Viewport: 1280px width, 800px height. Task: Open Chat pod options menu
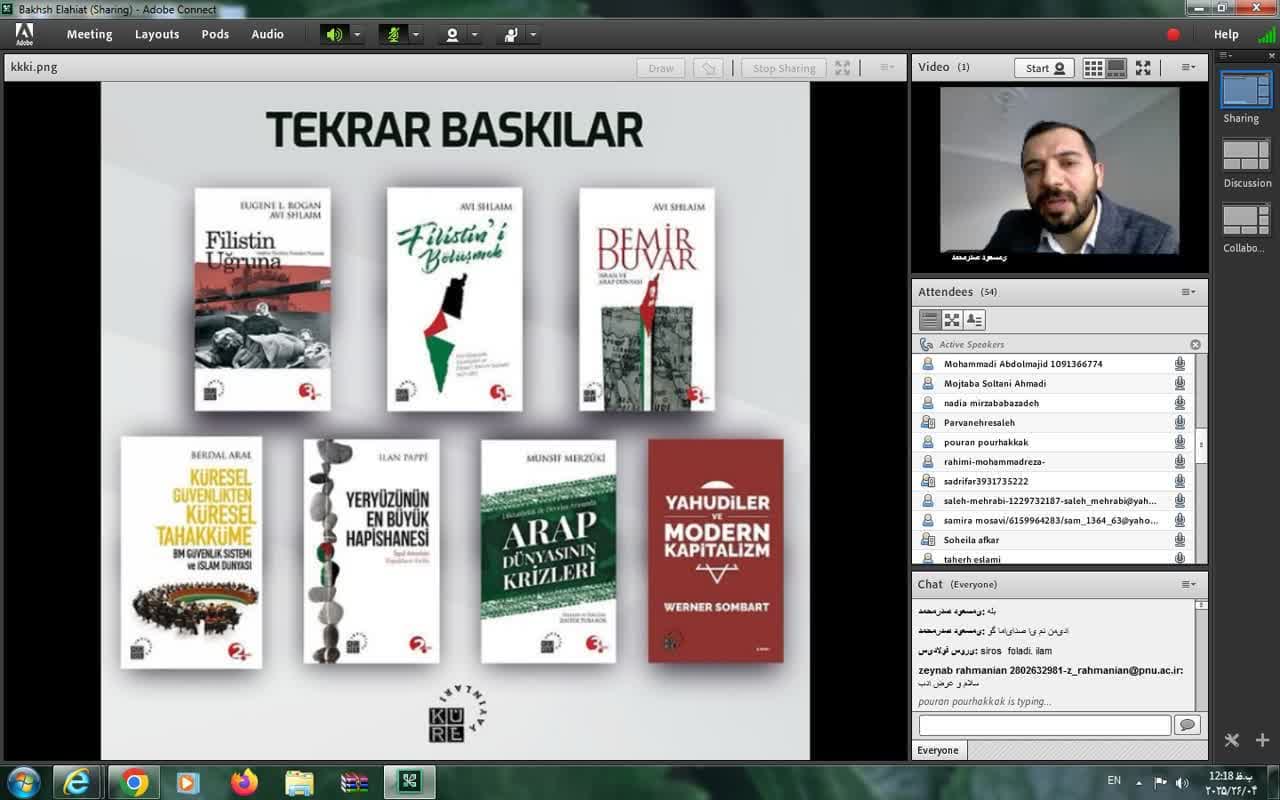[1188, 584]
